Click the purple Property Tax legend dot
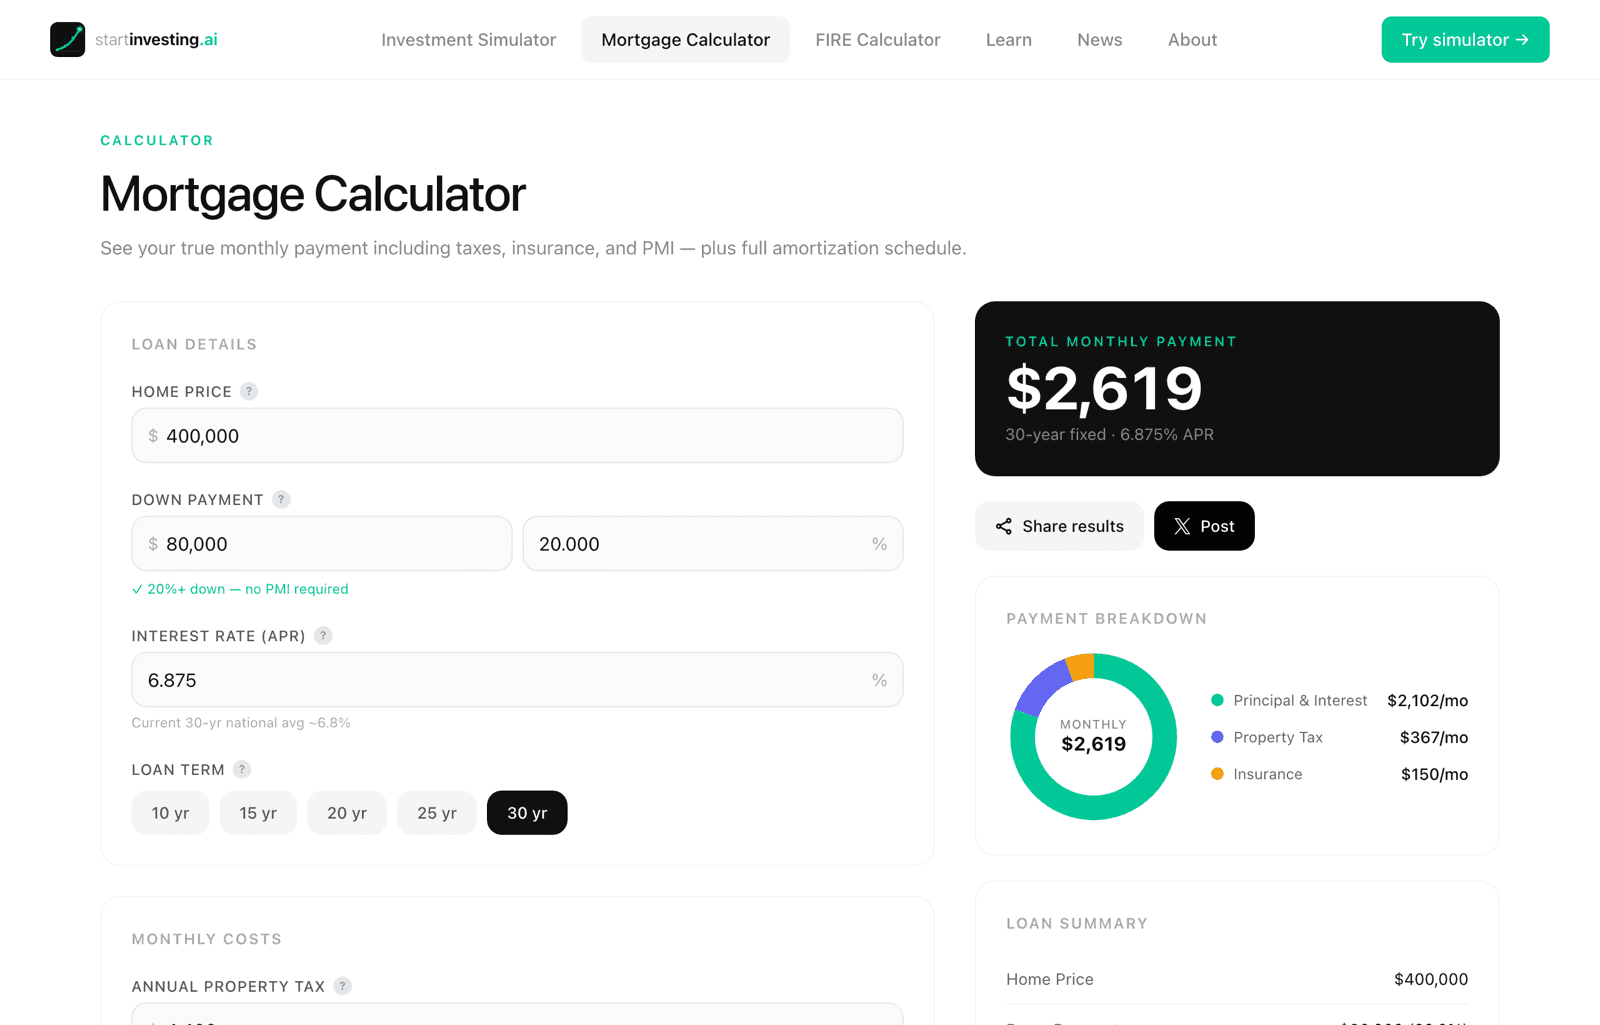Viewport: 1600px width, 1025px height. point(1217,737)
